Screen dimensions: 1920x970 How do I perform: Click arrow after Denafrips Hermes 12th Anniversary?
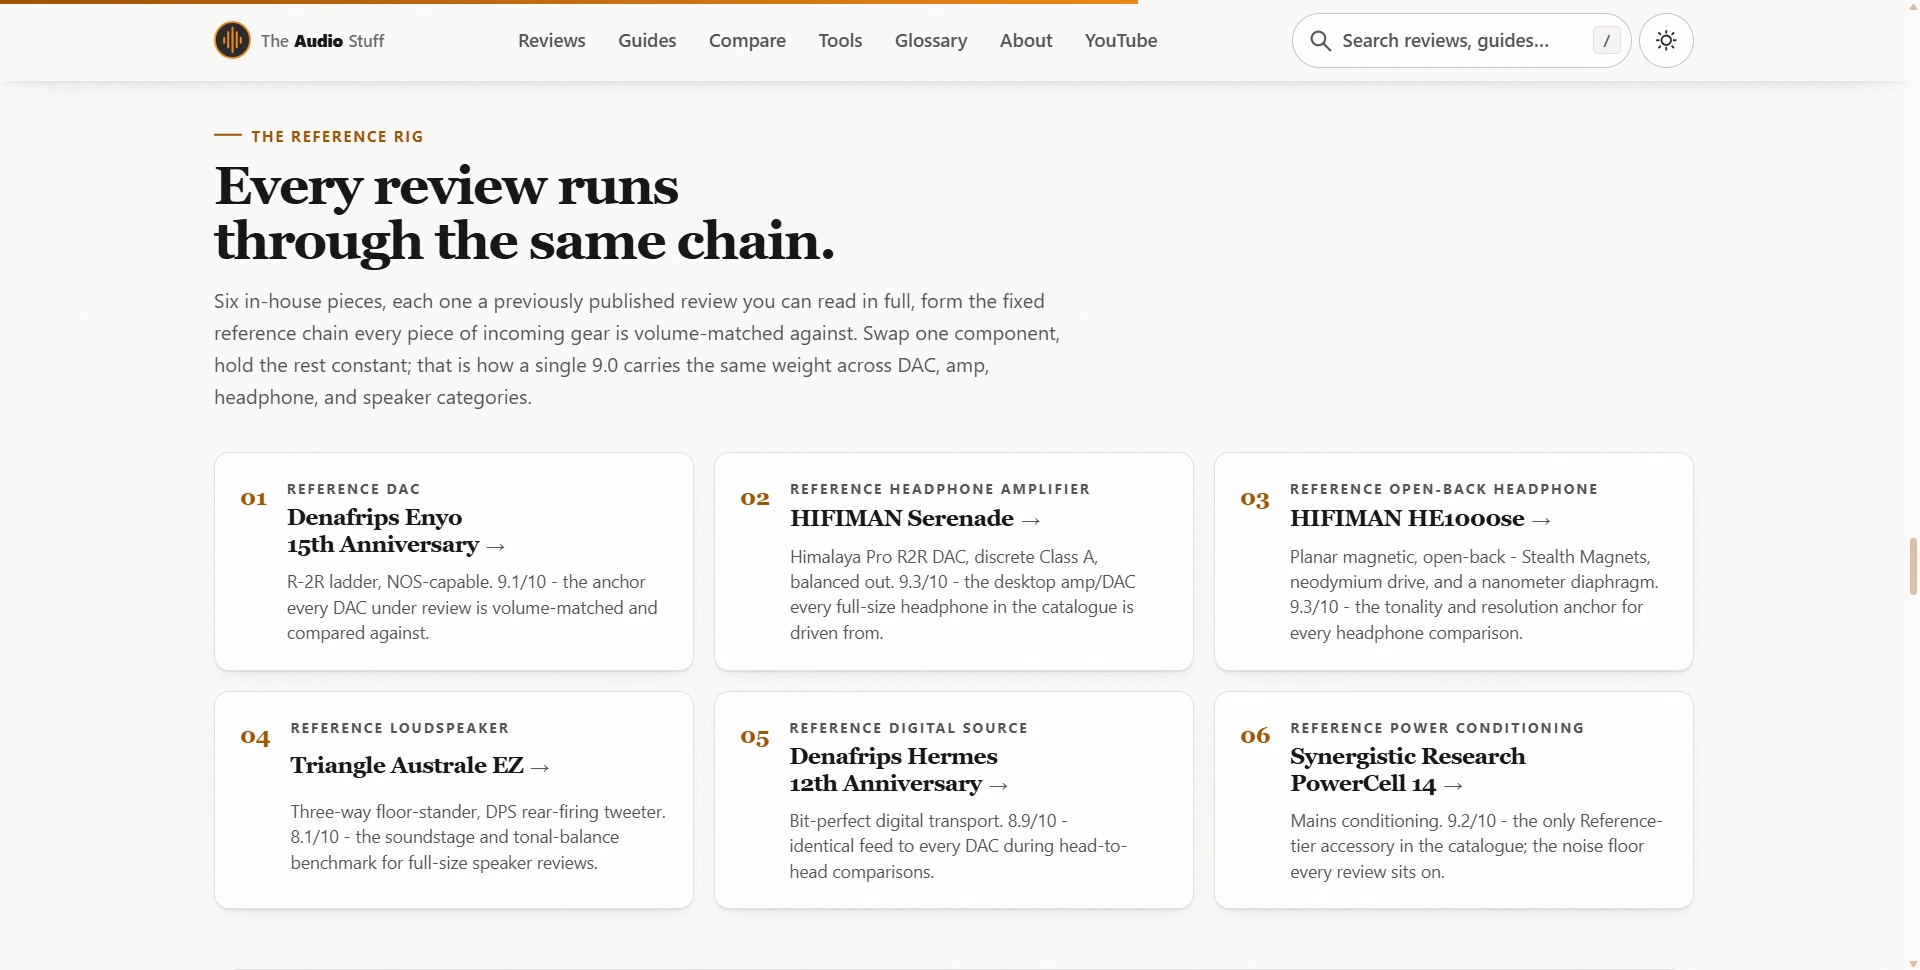point(998,785)
